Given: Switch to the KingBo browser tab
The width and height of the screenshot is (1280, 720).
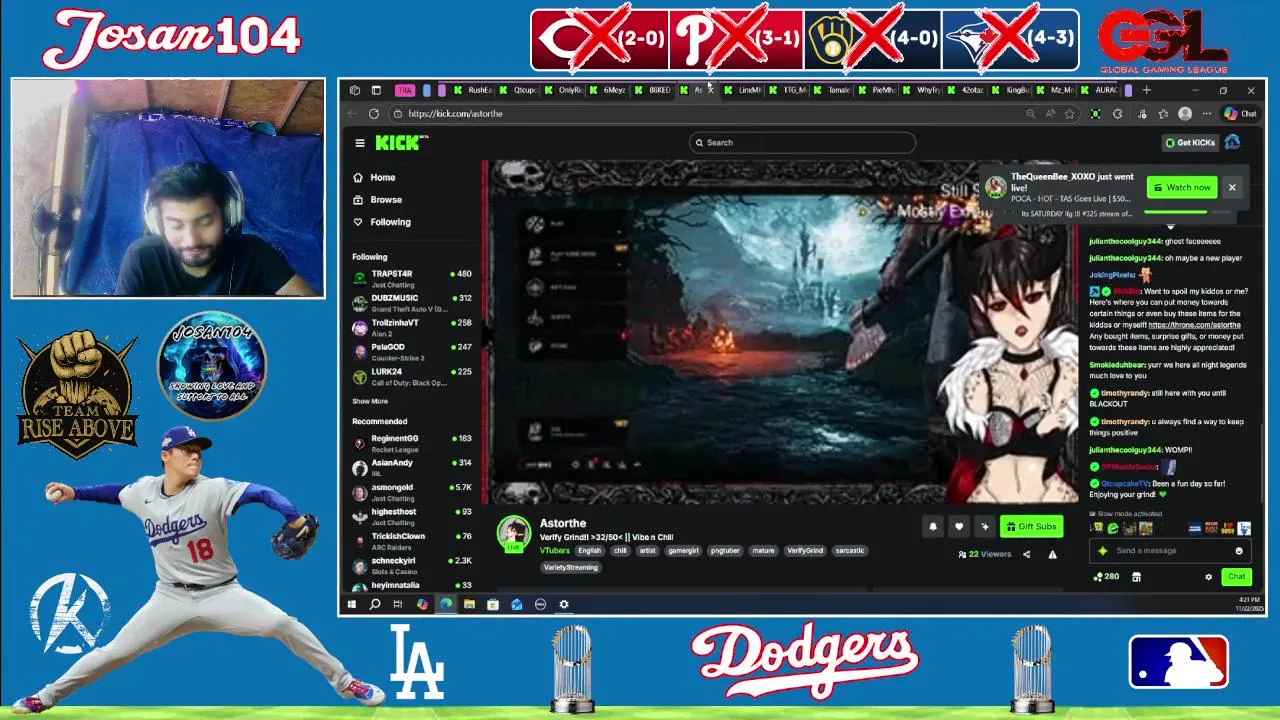Looking at the screenshot, I should click(1012, 90).
